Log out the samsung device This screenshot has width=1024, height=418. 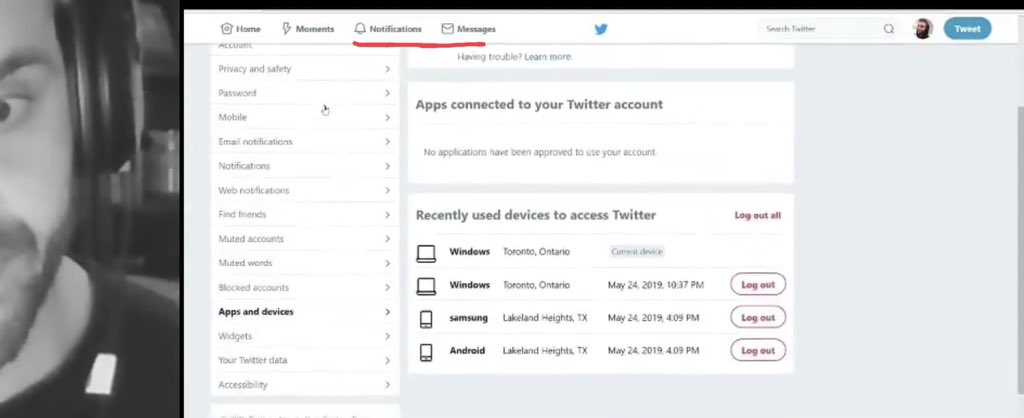(x=758, y=317)
